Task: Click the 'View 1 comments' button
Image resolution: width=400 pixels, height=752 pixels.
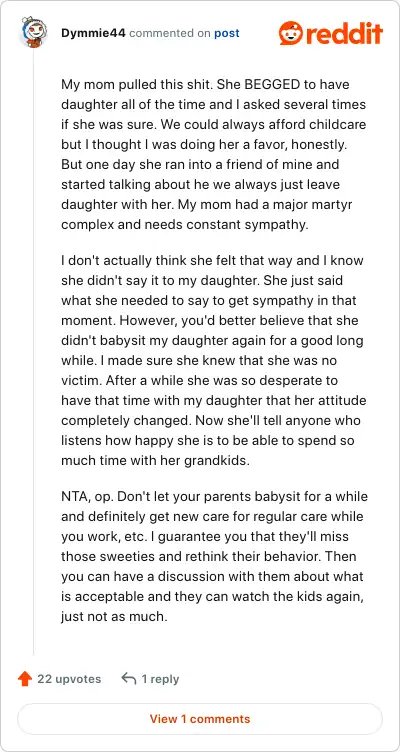Action: point(200,719)
